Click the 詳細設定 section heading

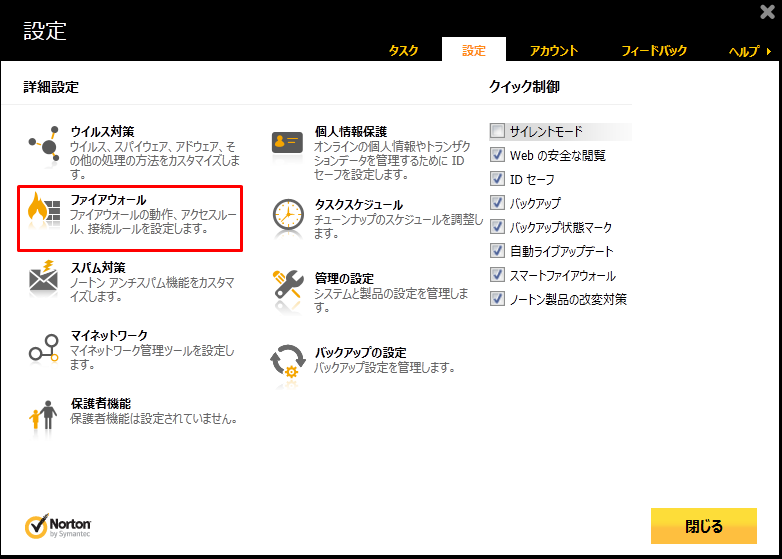pyautogui.click(x=51, y=87)
